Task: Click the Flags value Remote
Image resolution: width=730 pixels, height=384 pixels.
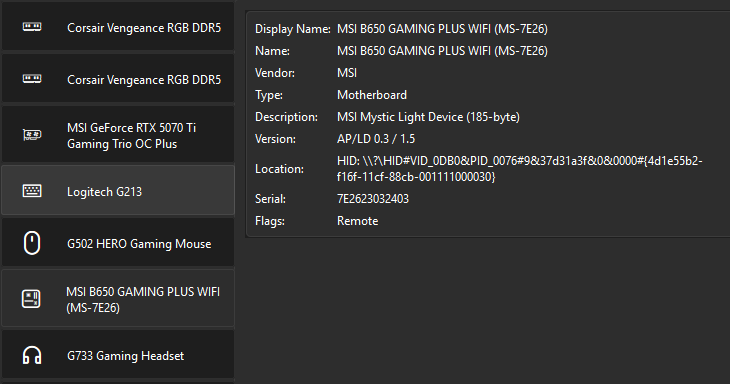Action: coord(357,221)
